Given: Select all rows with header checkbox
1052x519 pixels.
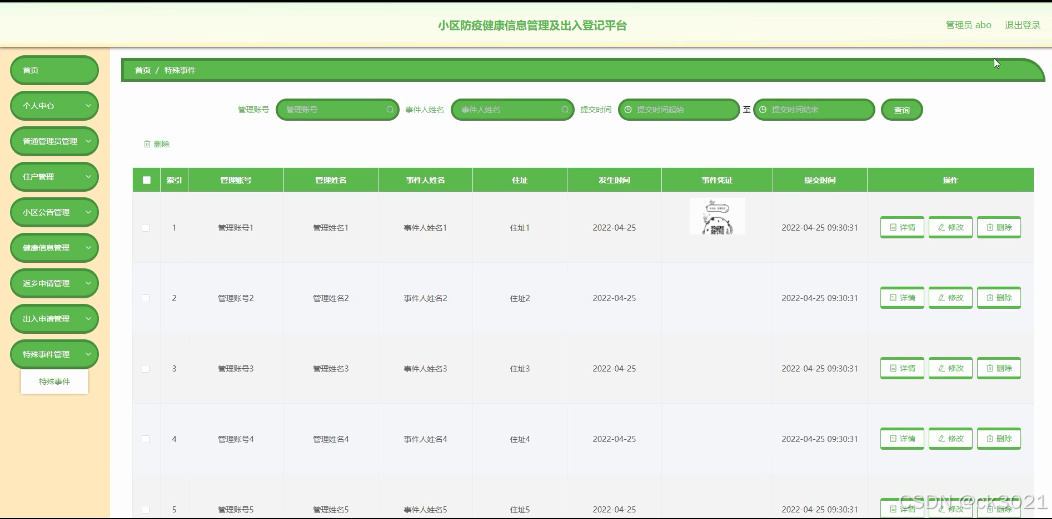Looking at the screenshot, I should tap(146, 180).
